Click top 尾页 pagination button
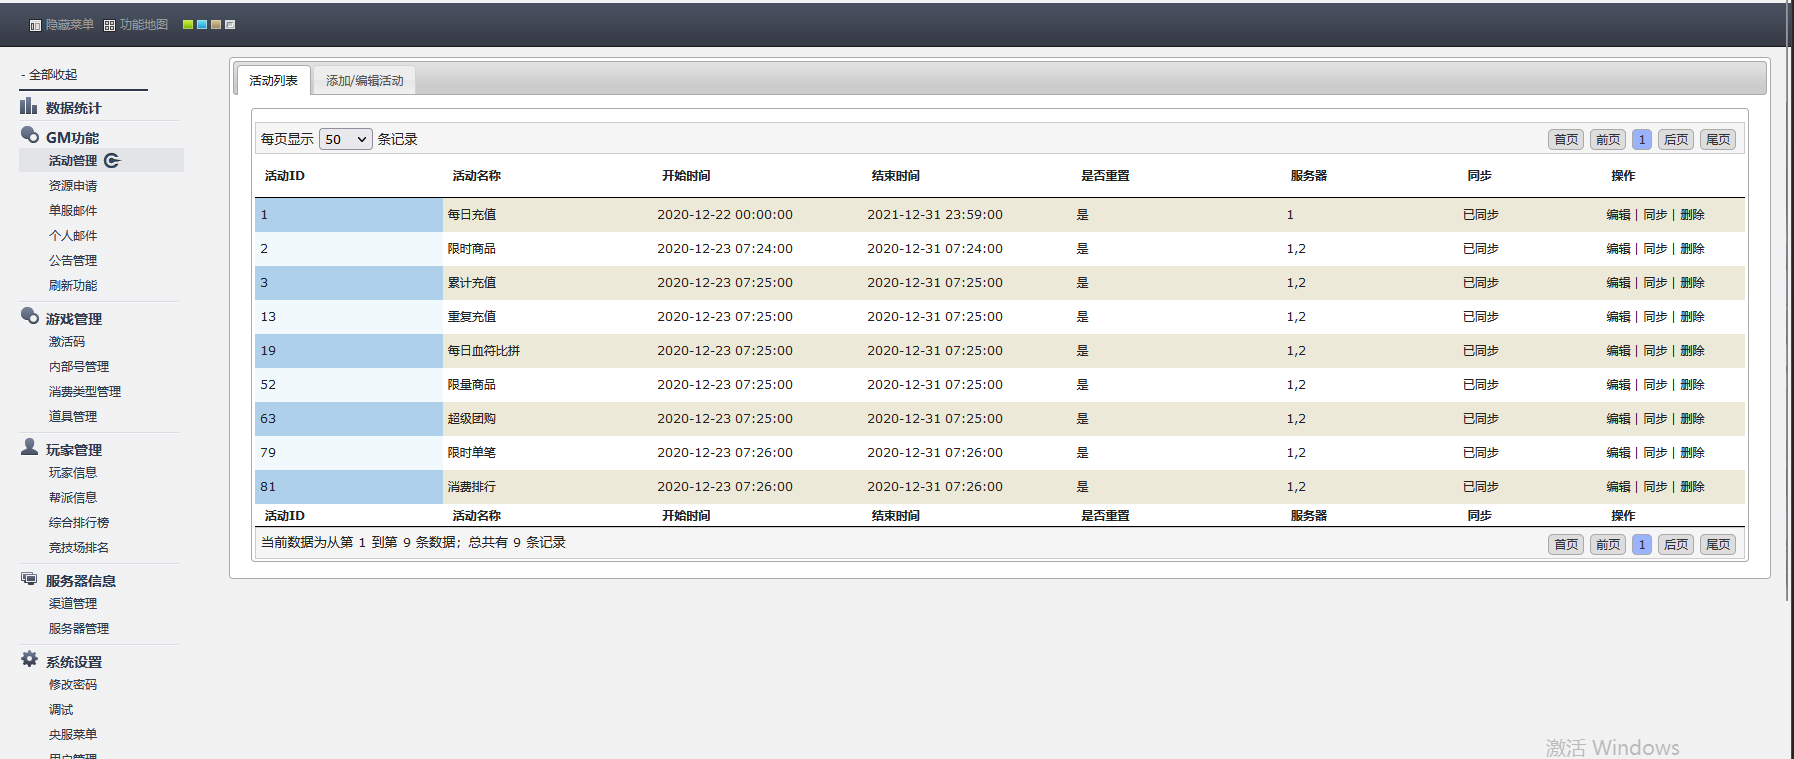Image resolution: width=1794 pixels, height=759 pixels. point(1718,140)
